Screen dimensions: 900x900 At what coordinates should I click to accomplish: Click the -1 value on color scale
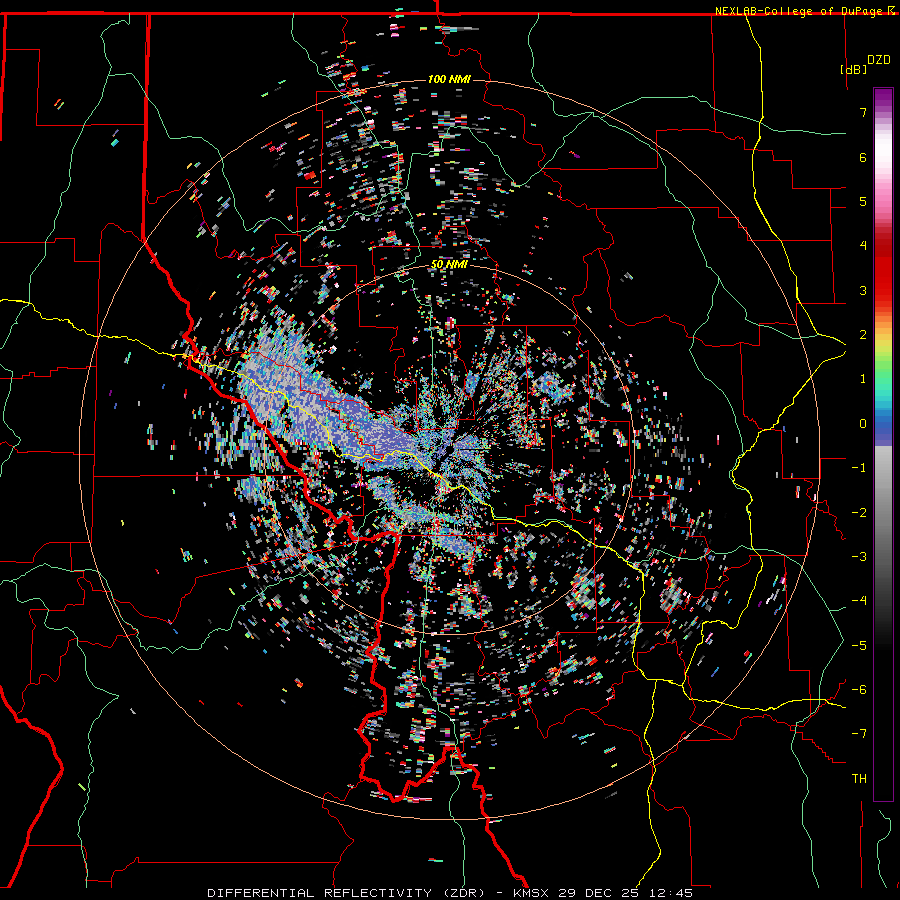tap(859, 468)
